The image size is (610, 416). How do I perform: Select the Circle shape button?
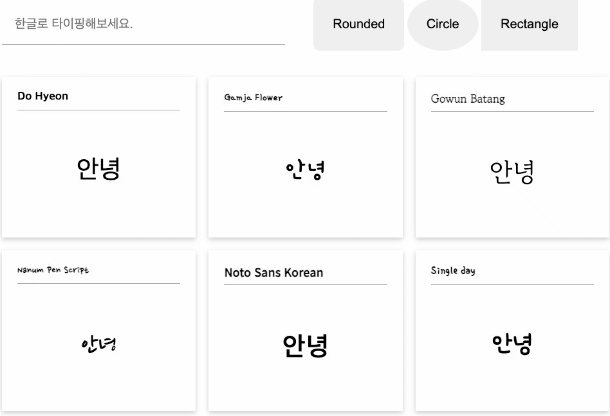click(443, 25)
